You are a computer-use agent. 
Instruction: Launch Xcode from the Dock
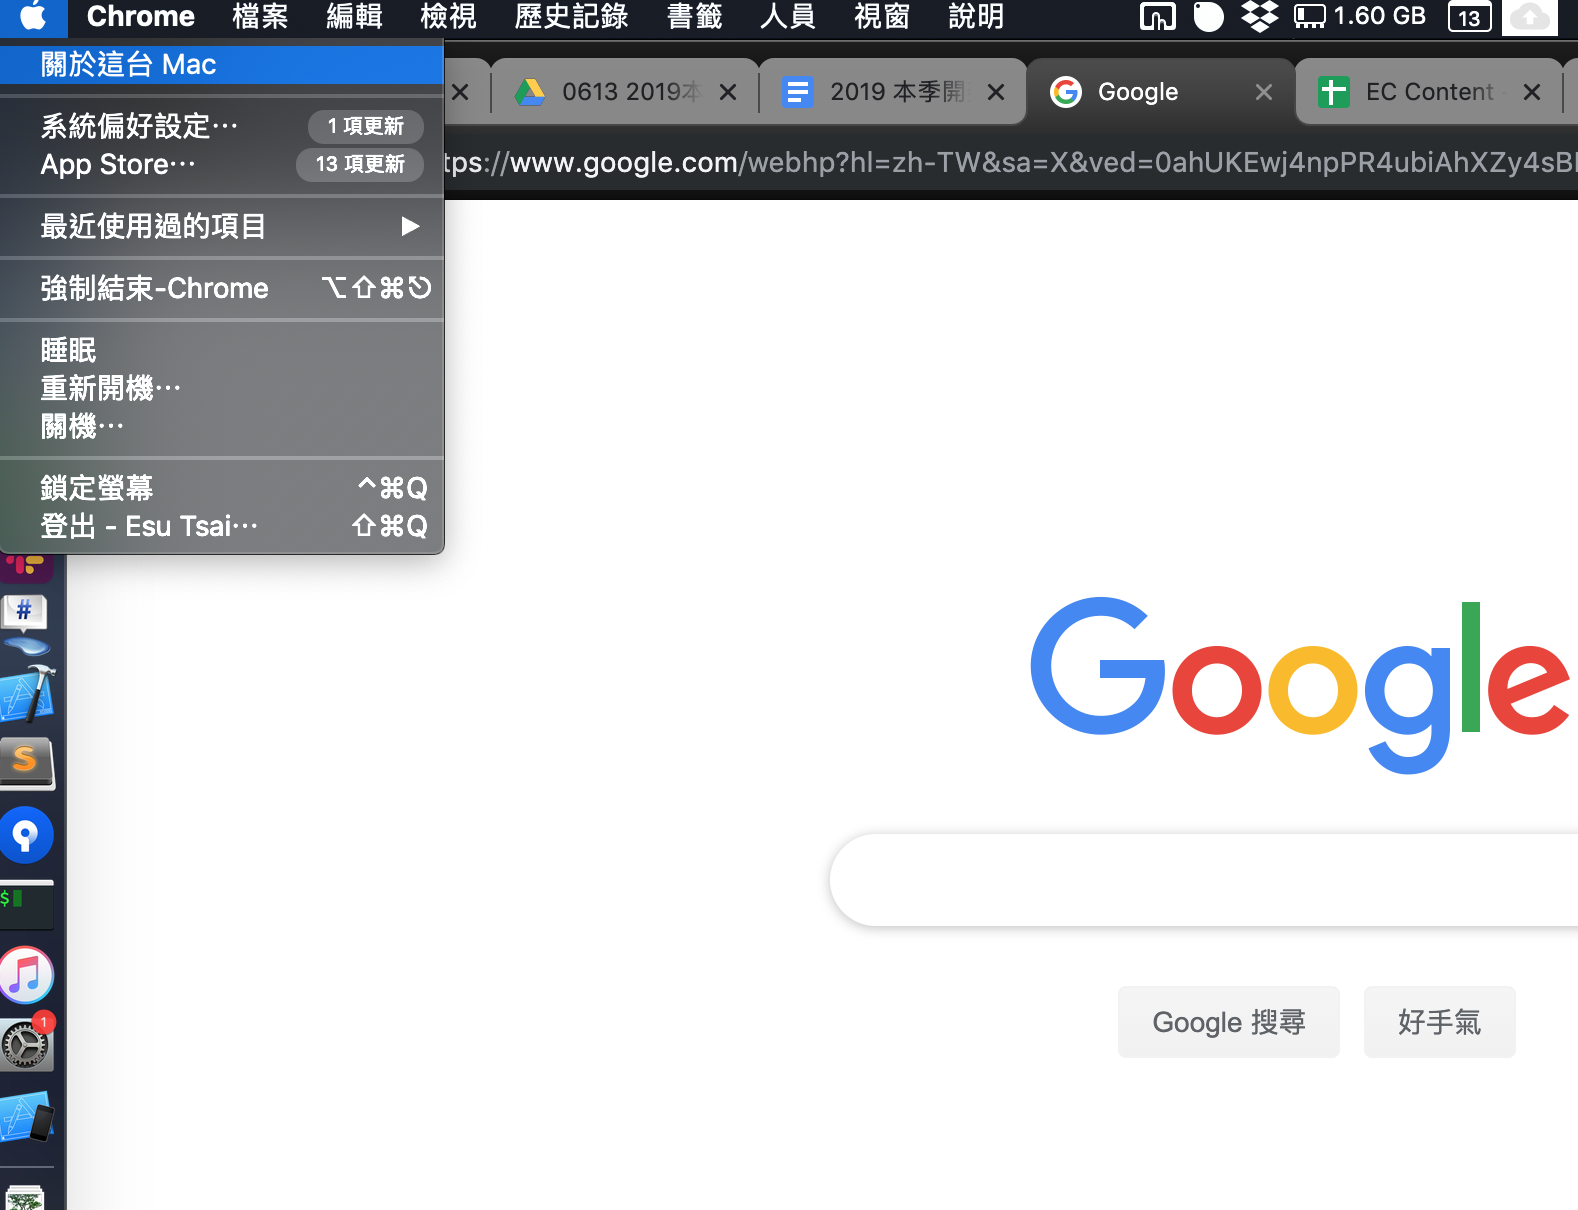pos(27,693)
